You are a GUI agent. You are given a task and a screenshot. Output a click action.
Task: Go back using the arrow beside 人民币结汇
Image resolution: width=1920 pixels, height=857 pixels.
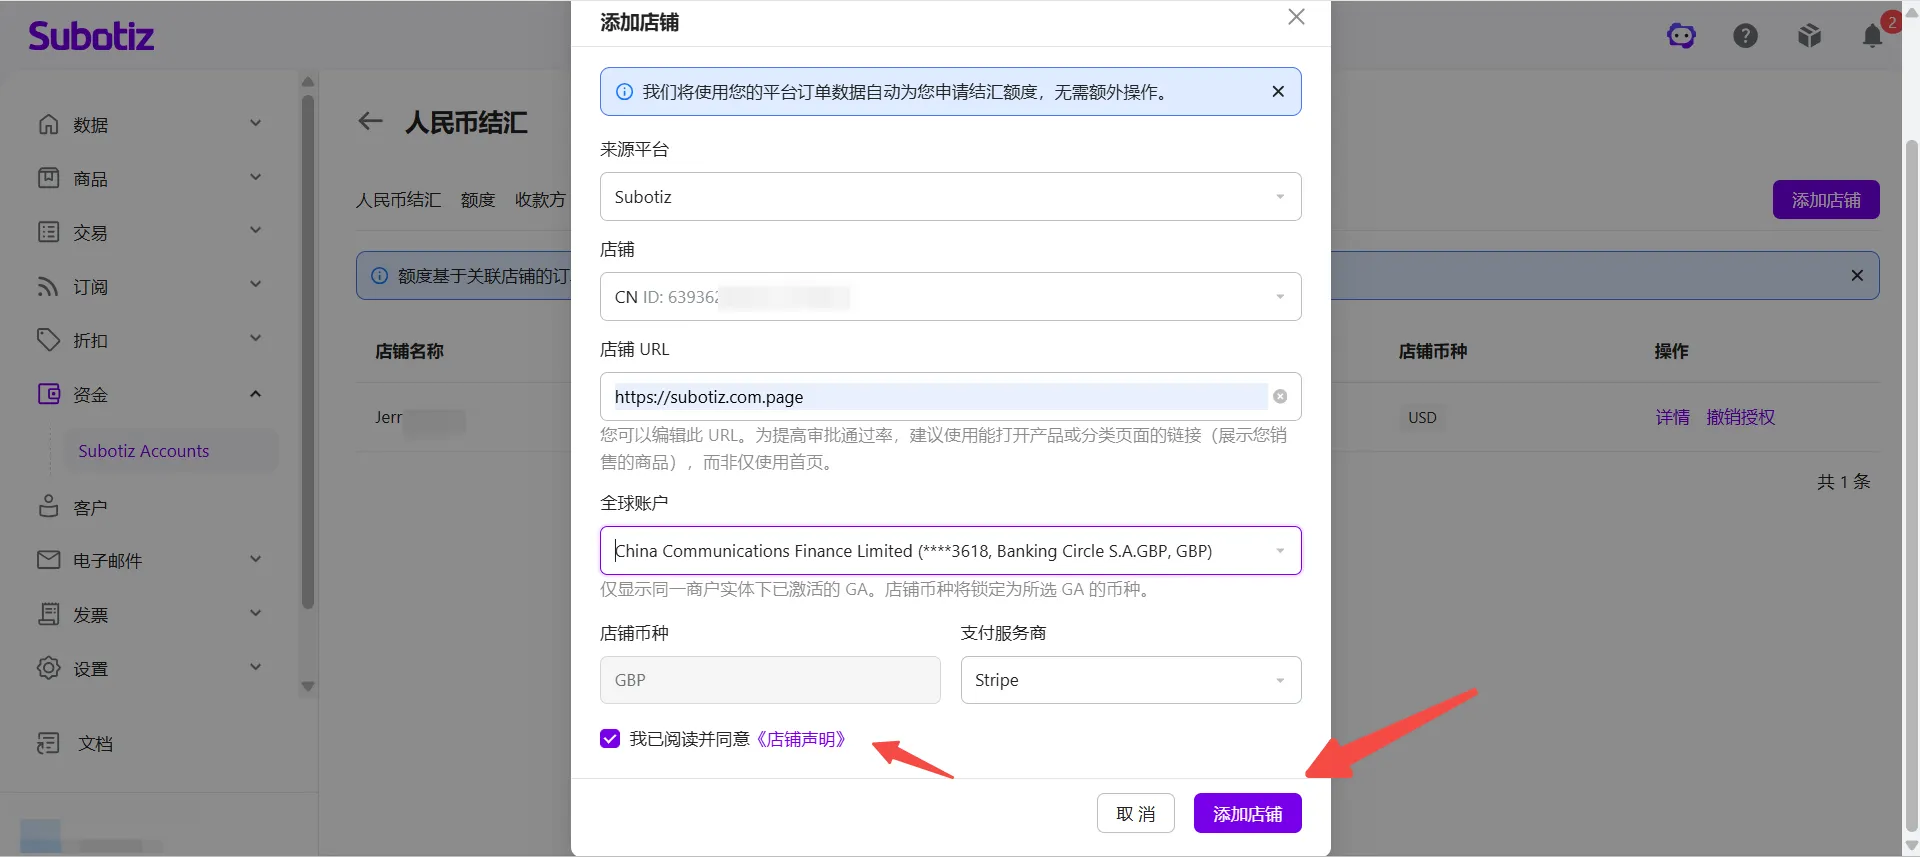[x=370, y=122]
